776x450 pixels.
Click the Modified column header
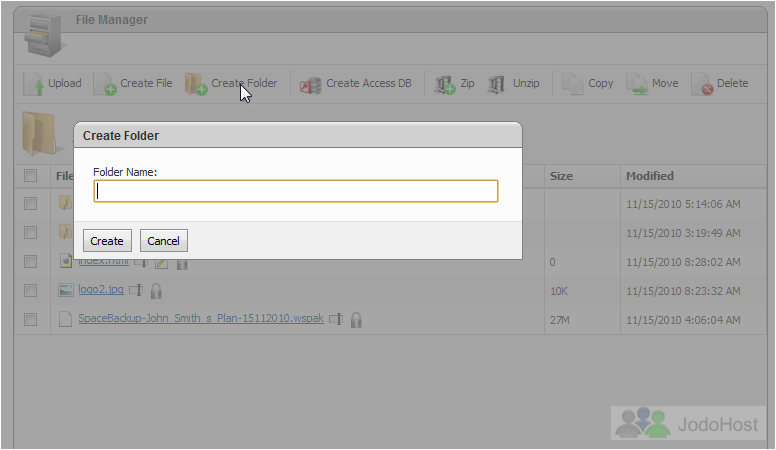(x=649, y=176)
